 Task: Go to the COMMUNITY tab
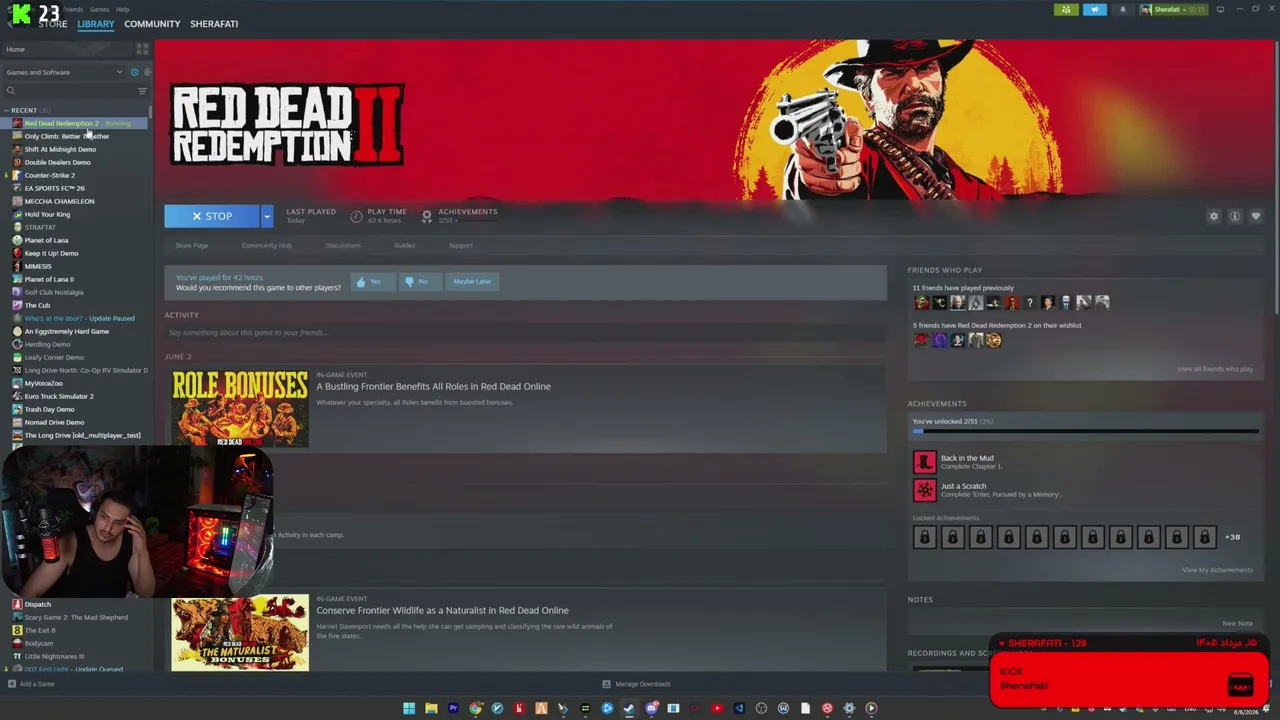tap(152, 24)
